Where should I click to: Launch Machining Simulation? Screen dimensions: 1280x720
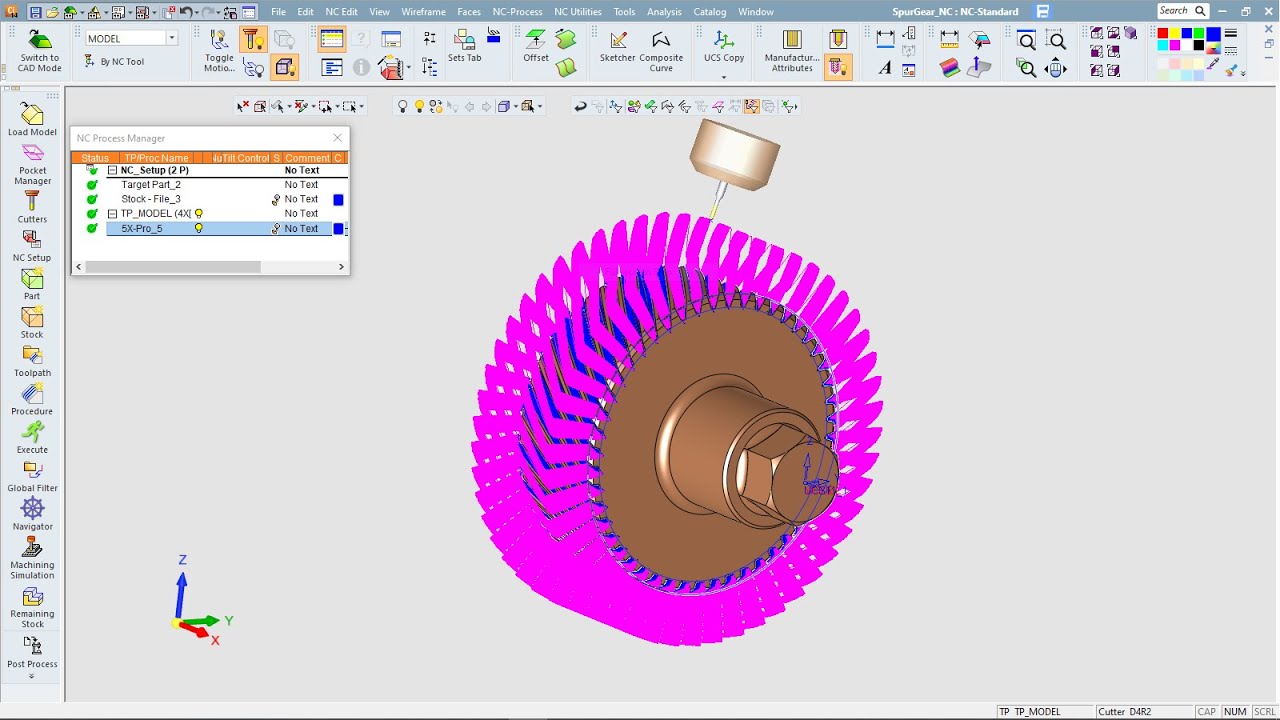tap(32, 548)
